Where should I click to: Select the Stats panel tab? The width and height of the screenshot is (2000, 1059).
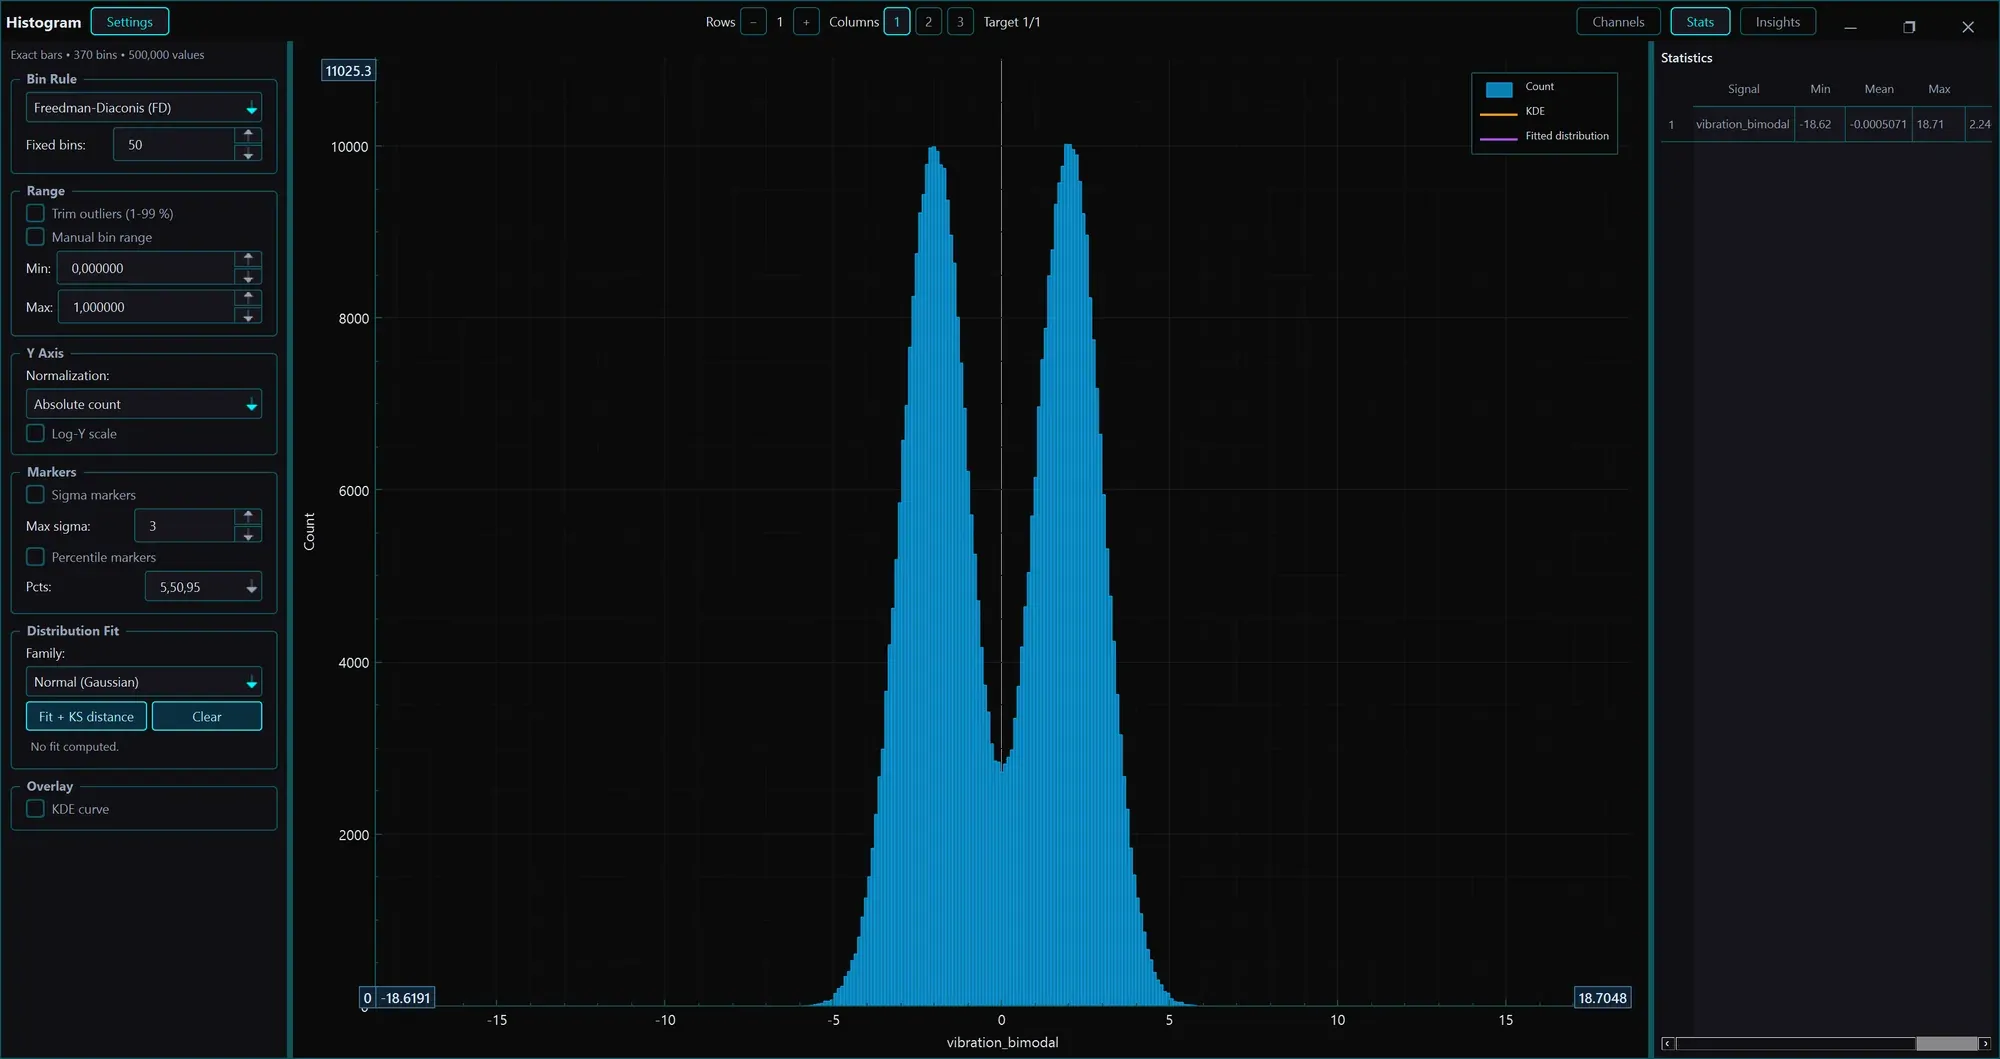point(1700,21)
